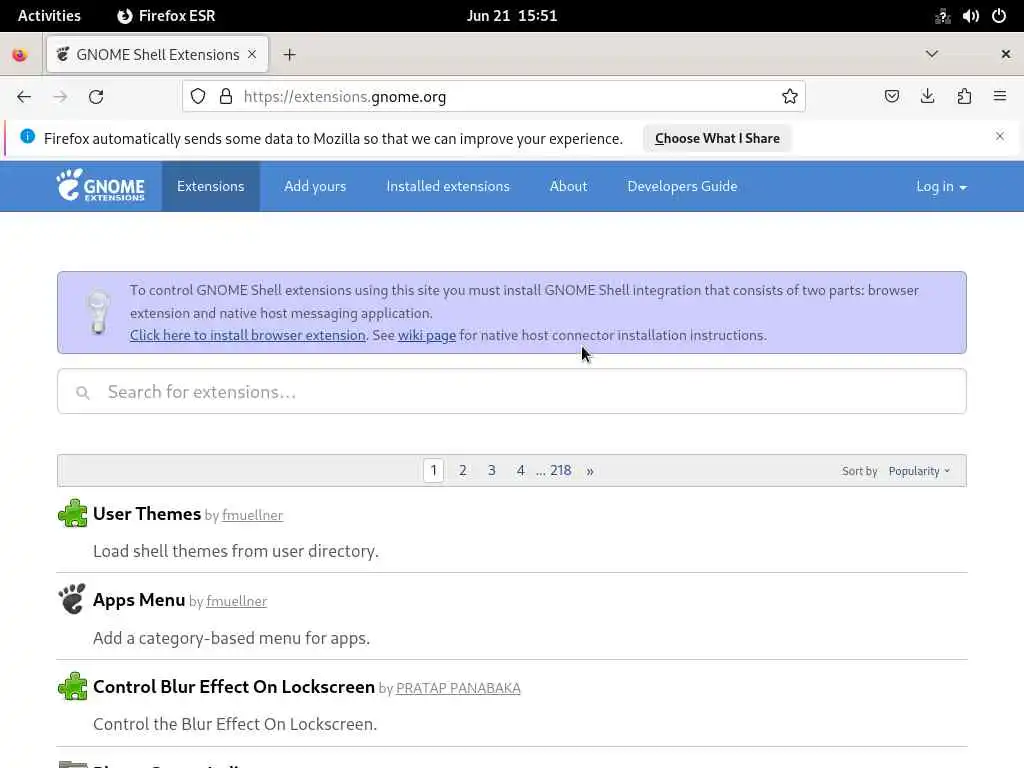Click the Apps Menu GNOME foot icon

72,599
